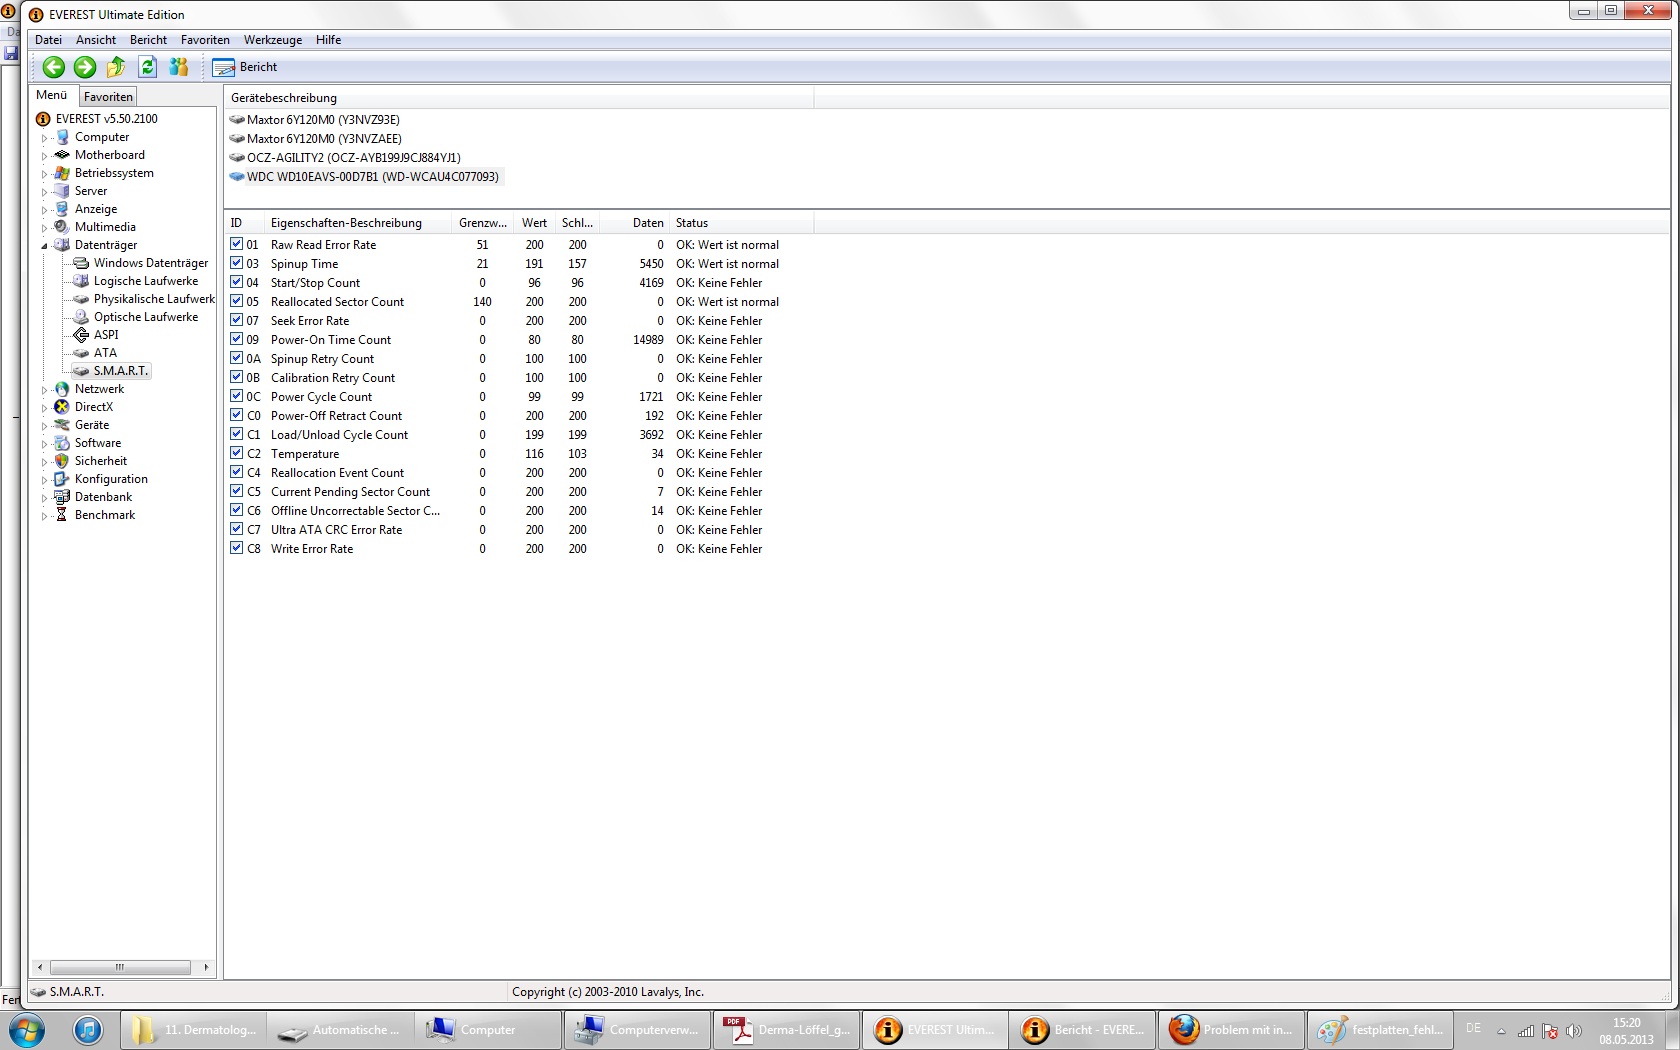Toggle checkbox for Start/Stop Count
The height and width of the screenshot is (1050, 1680).
(x=237, y=282)
